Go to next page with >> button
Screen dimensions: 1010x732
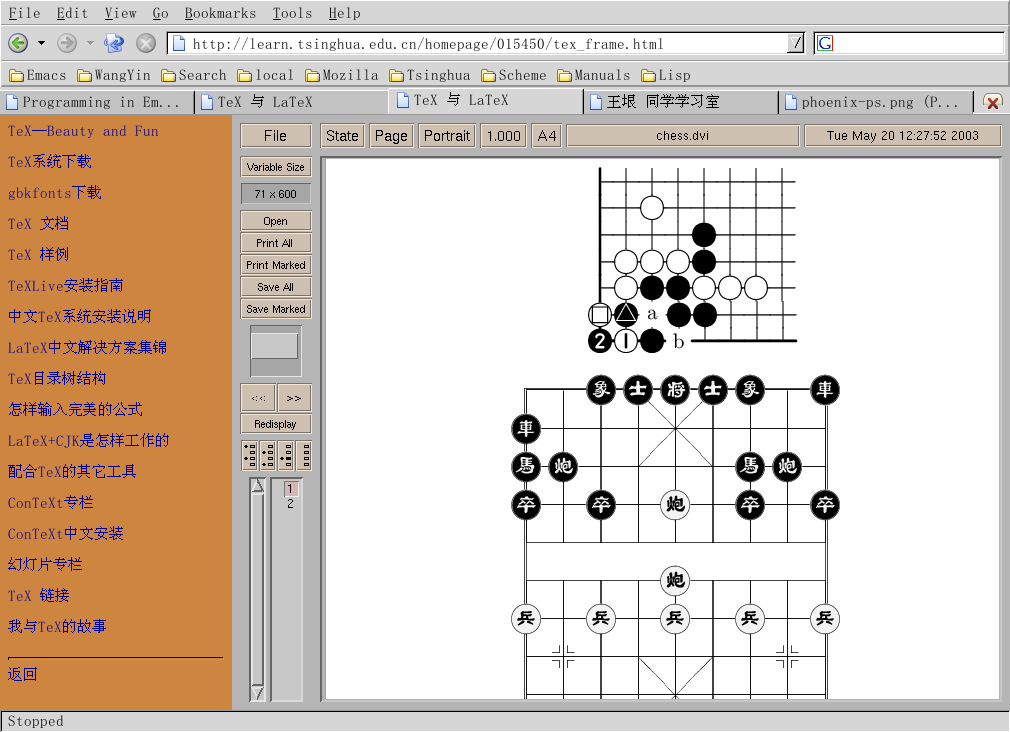click(x=294, y=398)
